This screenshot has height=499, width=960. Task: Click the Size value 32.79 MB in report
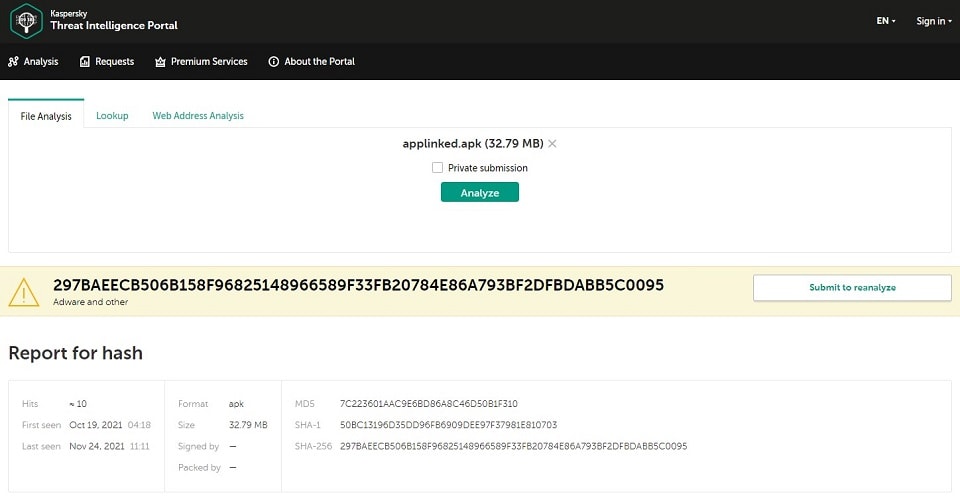[248, 425]
